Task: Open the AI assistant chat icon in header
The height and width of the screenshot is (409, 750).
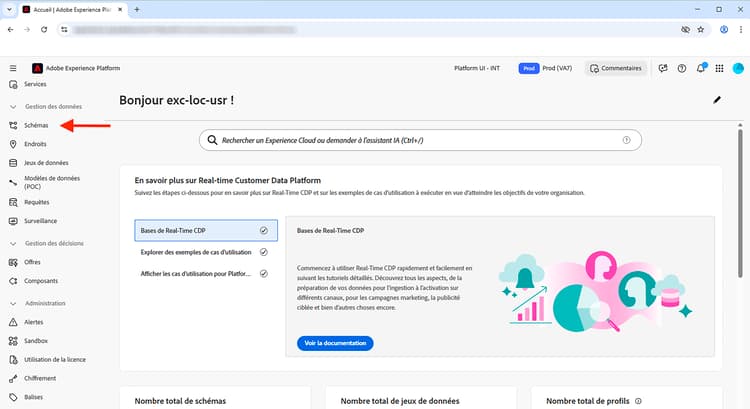Action: [663, 68]
